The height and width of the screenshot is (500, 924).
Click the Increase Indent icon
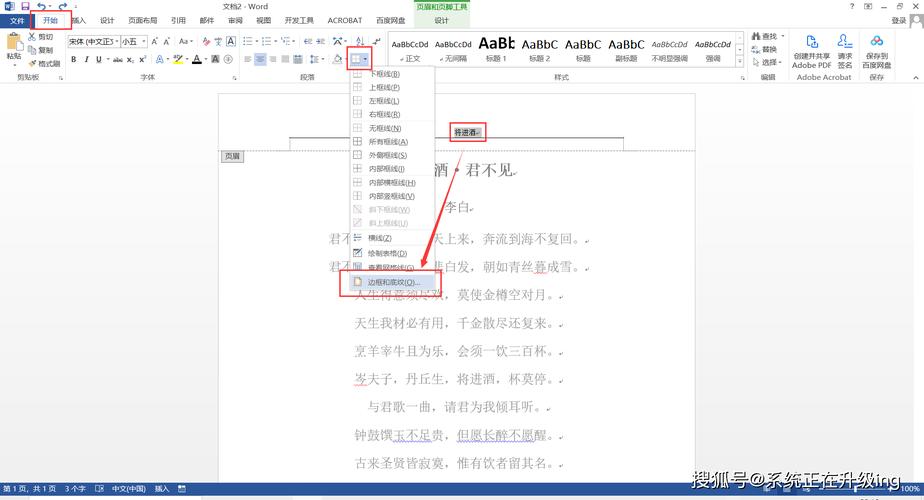[x=321, y=41]
